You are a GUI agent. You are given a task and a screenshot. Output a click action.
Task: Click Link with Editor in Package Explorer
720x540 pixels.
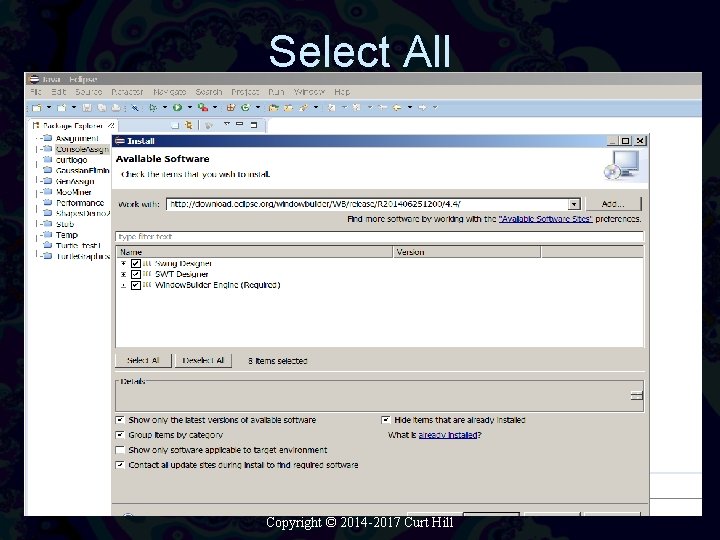point(188,125)
